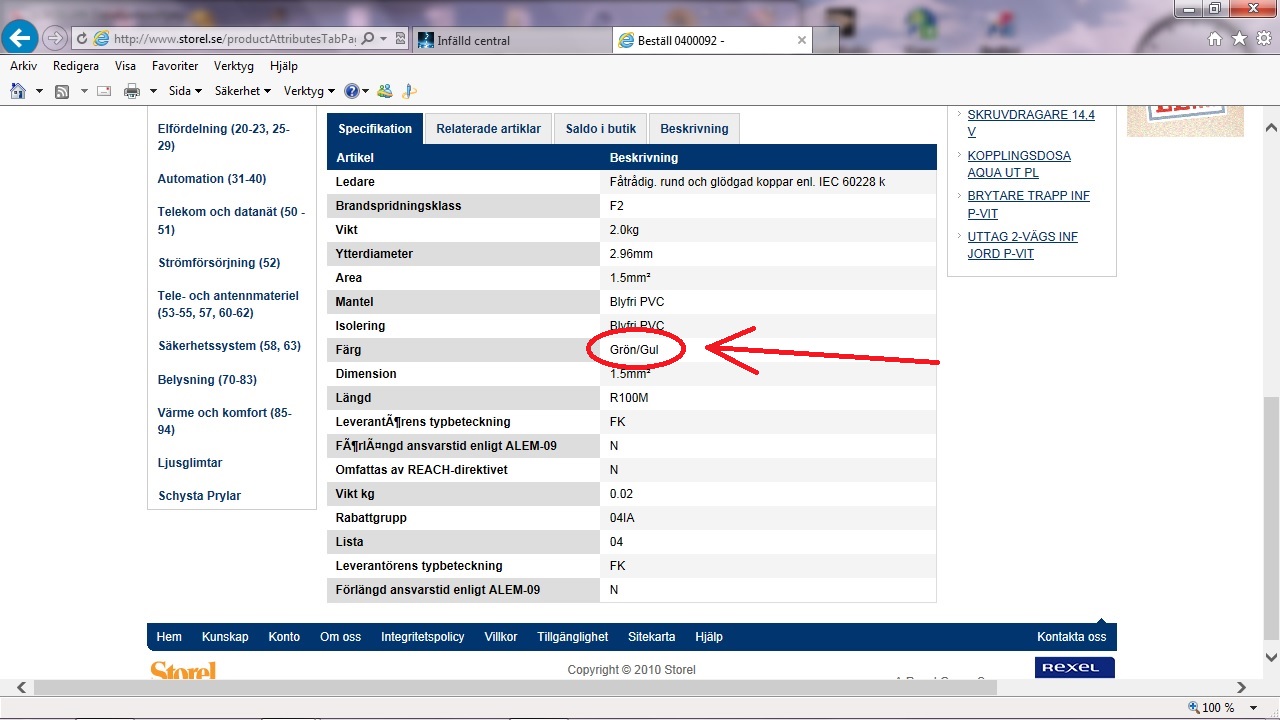Click the Home icon in command bar
This screenshot has width=1280, height=720.
[x=17, y=91]
